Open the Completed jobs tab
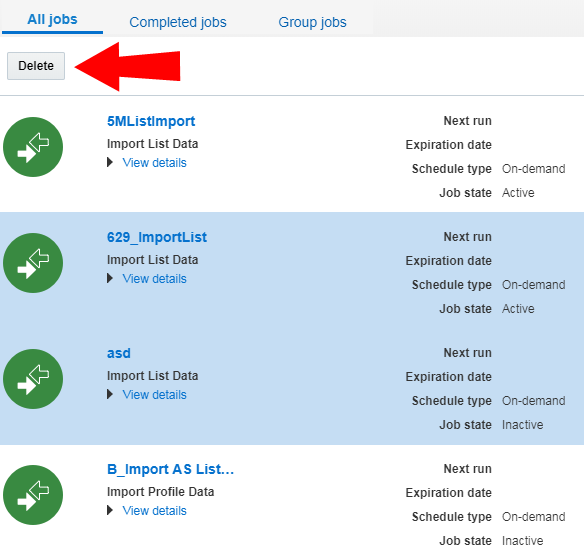The height and width of the screenshot is (549, 584). tap(178, 22)
